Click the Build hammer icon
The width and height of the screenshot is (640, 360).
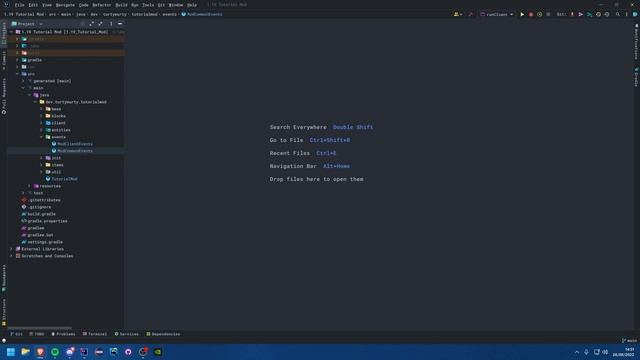[471, 14]
